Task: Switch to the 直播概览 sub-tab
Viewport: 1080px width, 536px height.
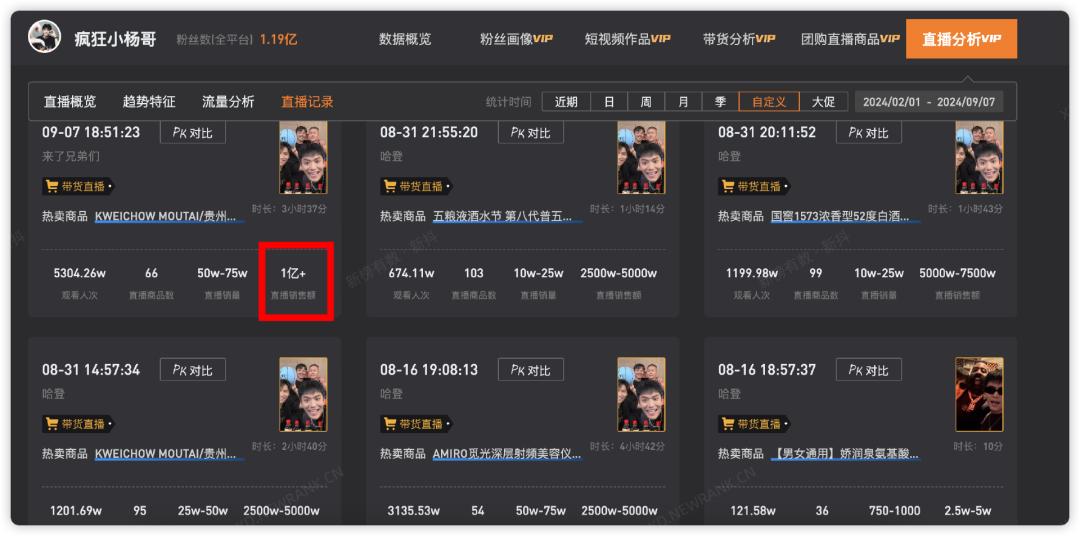Action: pos(70,102)
